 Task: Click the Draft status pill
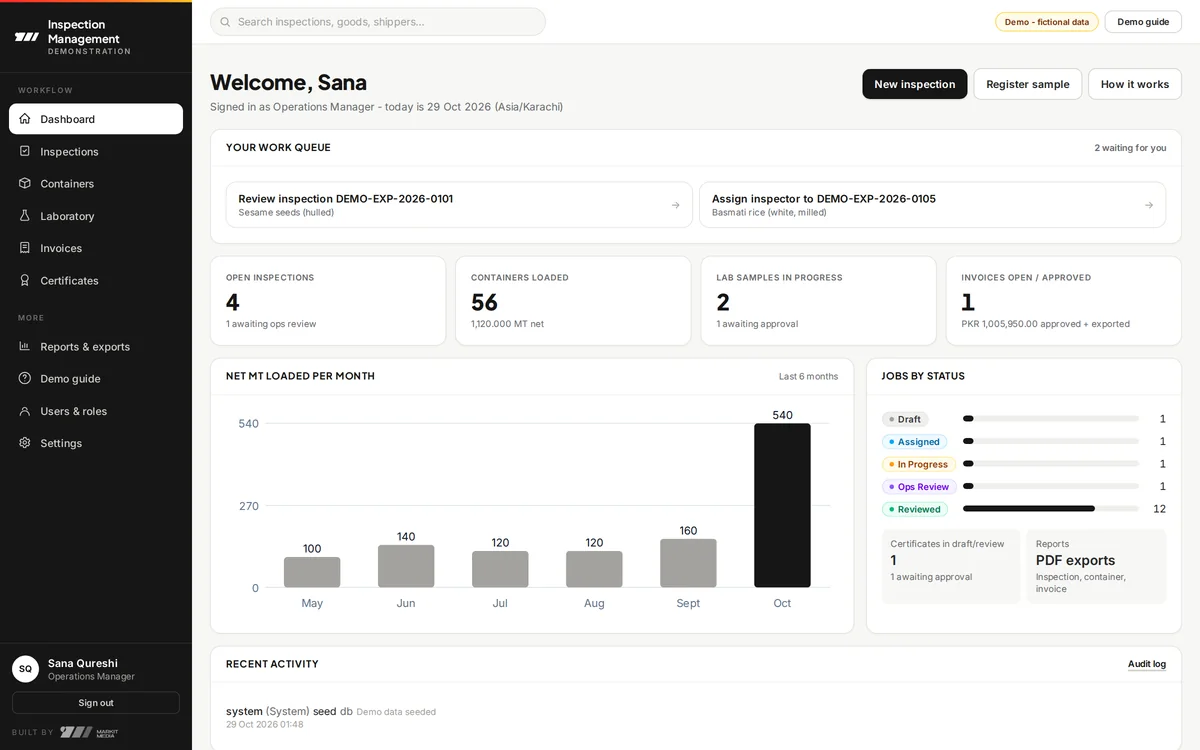pyautogui.click(x=905, y=419)
